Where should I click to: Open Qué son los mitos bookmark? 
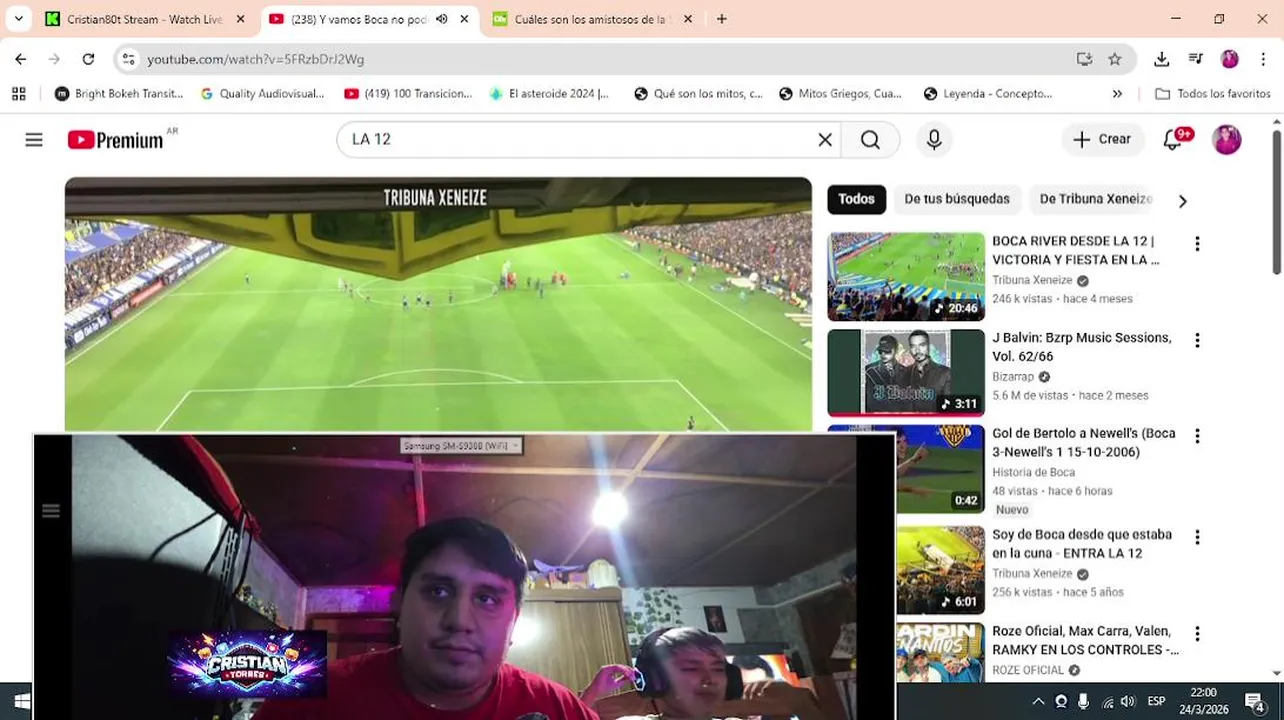[698, 94]
